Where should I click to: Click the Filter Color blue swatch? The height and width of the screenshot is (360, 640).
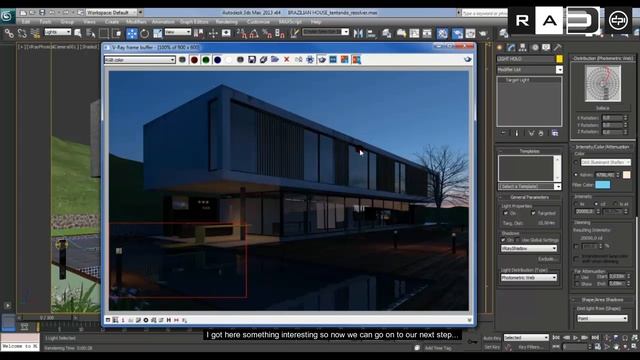(x=602, y=184)
